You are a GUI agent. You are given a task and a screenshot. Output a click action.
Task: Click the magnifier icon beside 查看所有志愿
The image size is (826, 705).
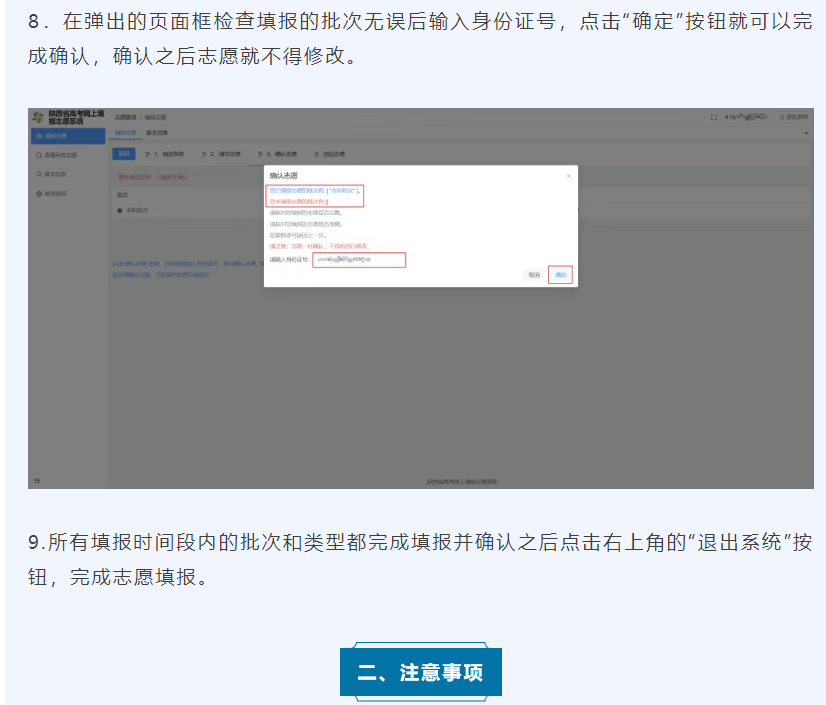coord(38,155)
